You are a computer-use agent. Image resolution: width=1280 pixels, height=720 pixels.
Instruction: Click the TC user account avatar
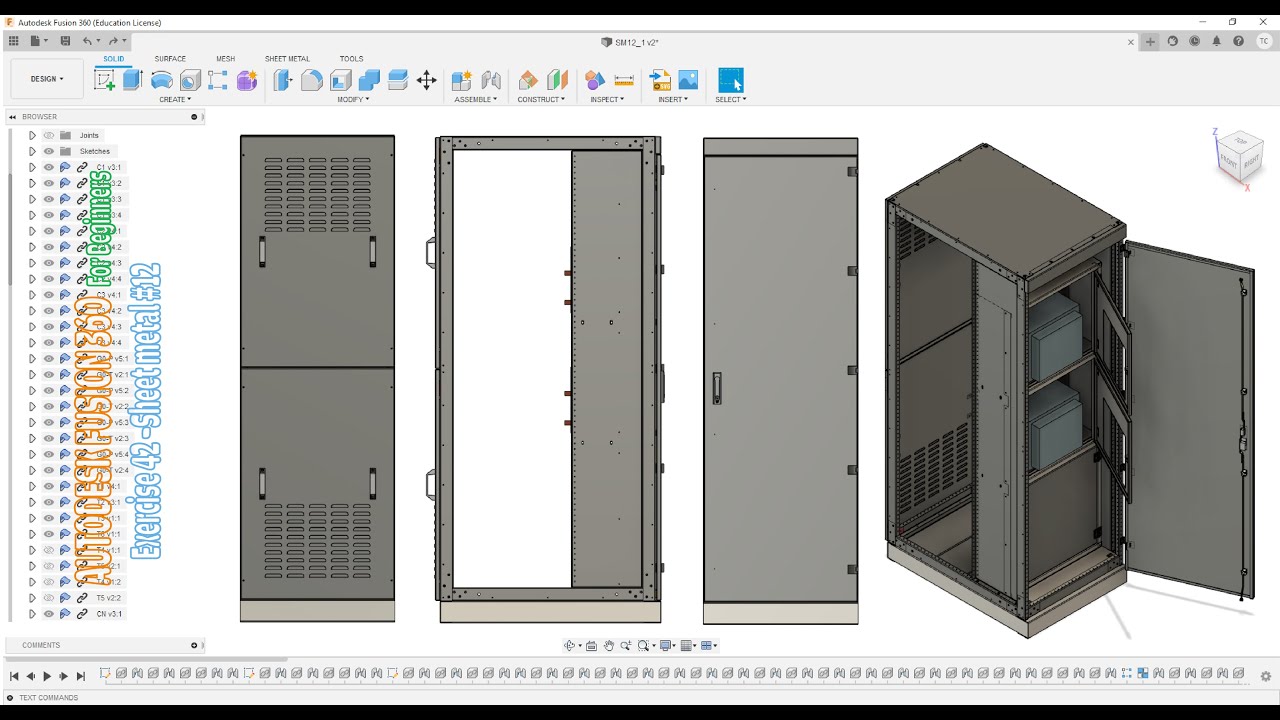click(1264, 41)
